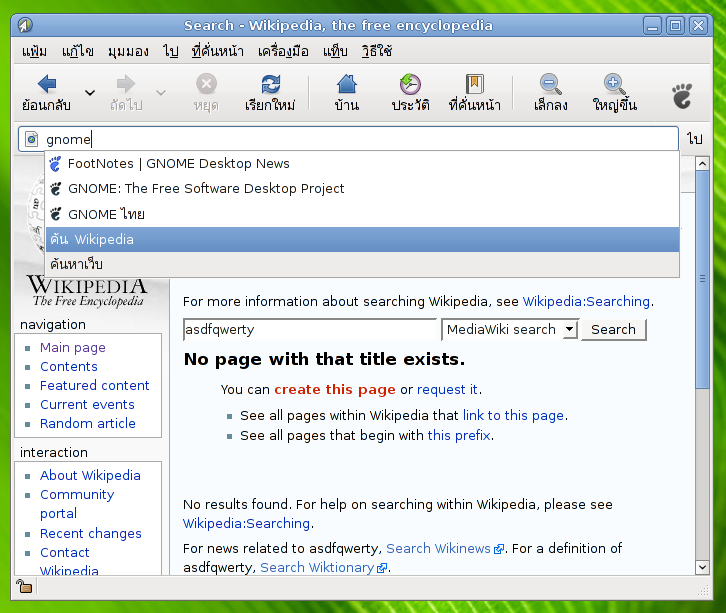Open About Wikipedia link

[90, 475]
